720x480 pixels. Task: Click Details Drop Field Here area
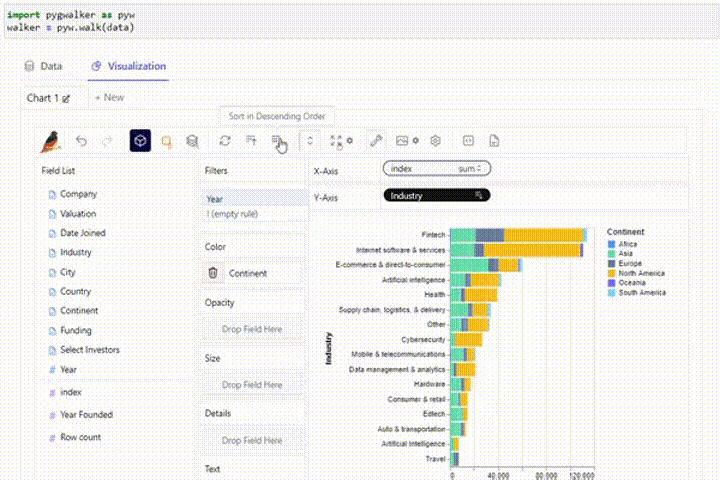coord(252,440)
